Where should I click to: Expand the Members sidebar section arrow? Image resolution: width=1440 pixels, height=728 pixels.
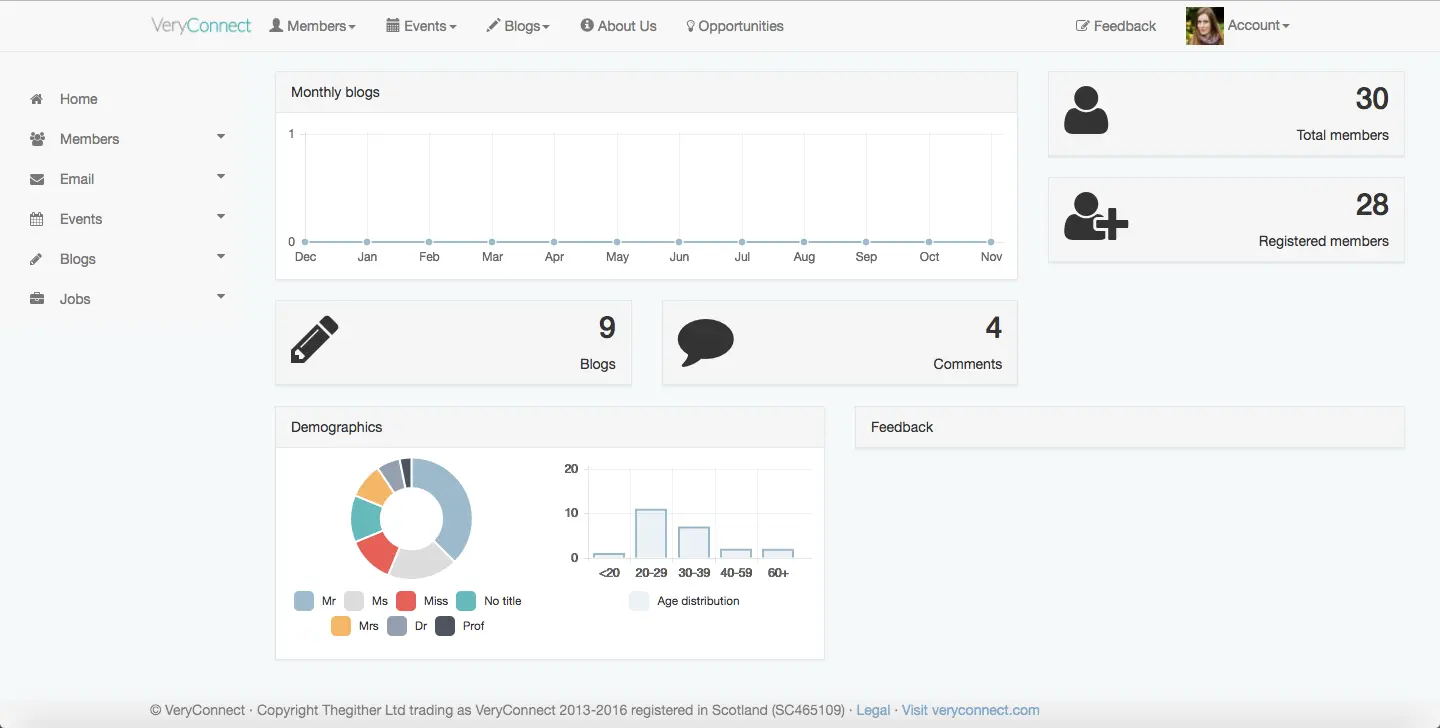221,137
